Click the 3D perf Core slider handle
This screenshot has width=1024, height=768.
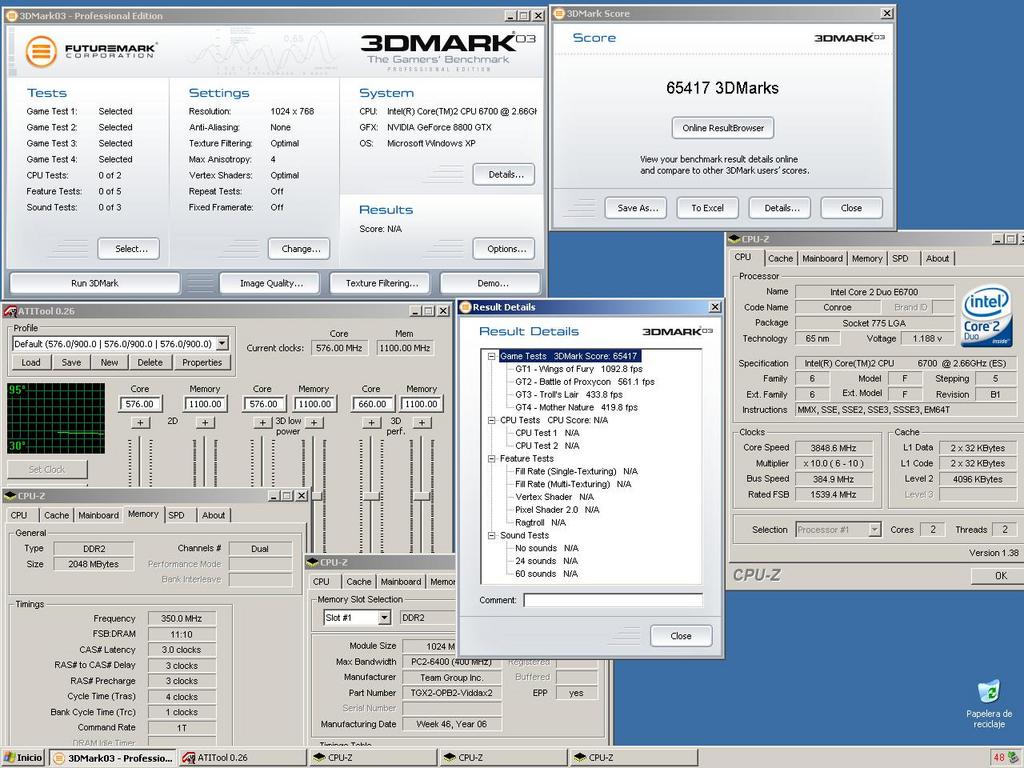click(372, 496)
